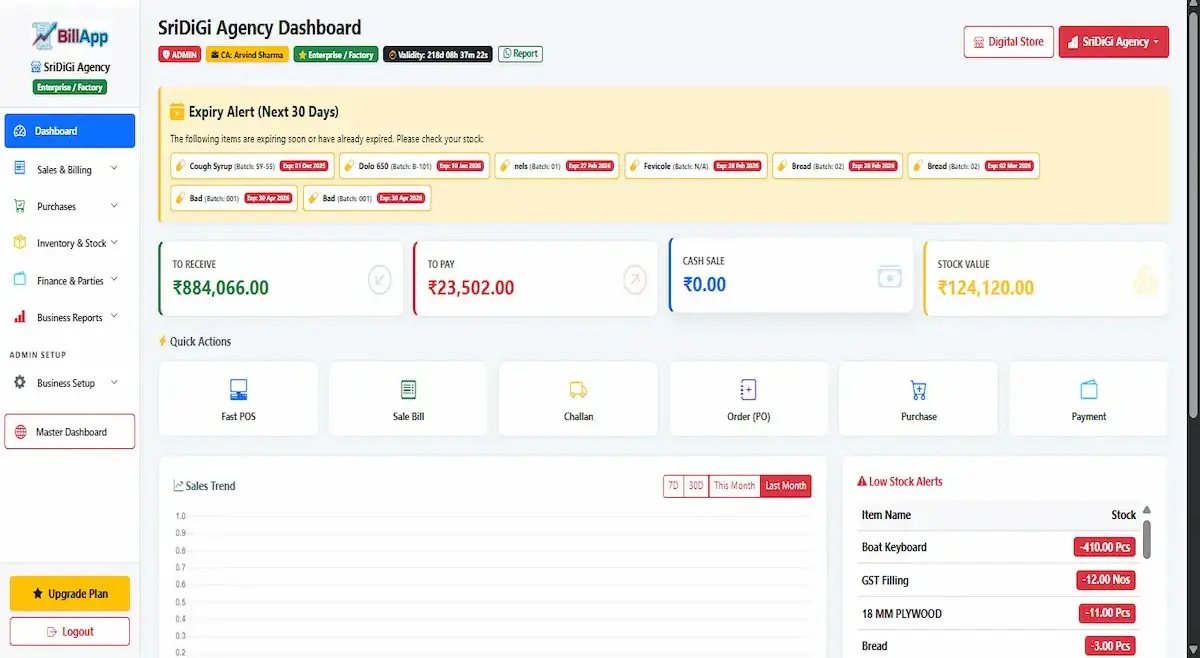Image resolution: width=1200 pixels, height=658 pixels.
Task: Click the CA: Arvind Sharma badge
Action: point(248,54)
